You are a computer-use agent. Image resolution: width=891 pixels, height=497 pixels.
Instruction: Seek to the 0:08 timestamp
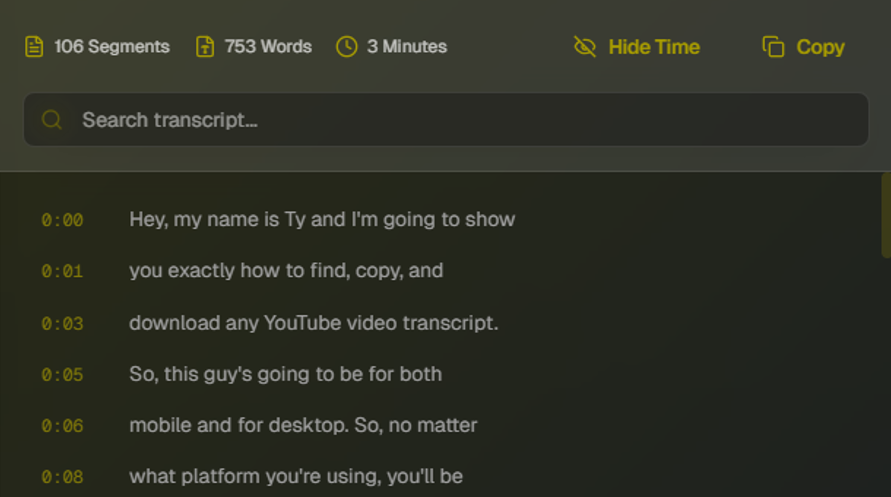pos(62,477)
